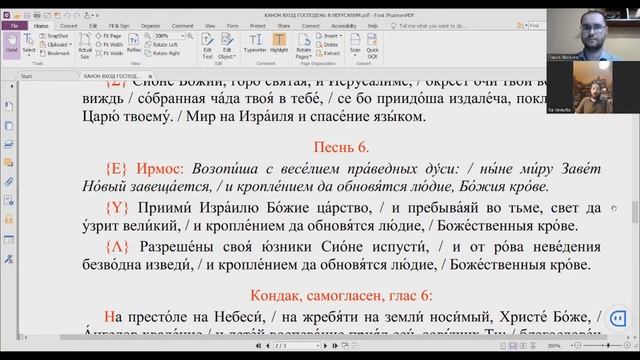Choose Fit Page view
640x360 pixels.
tap(109, 36)
